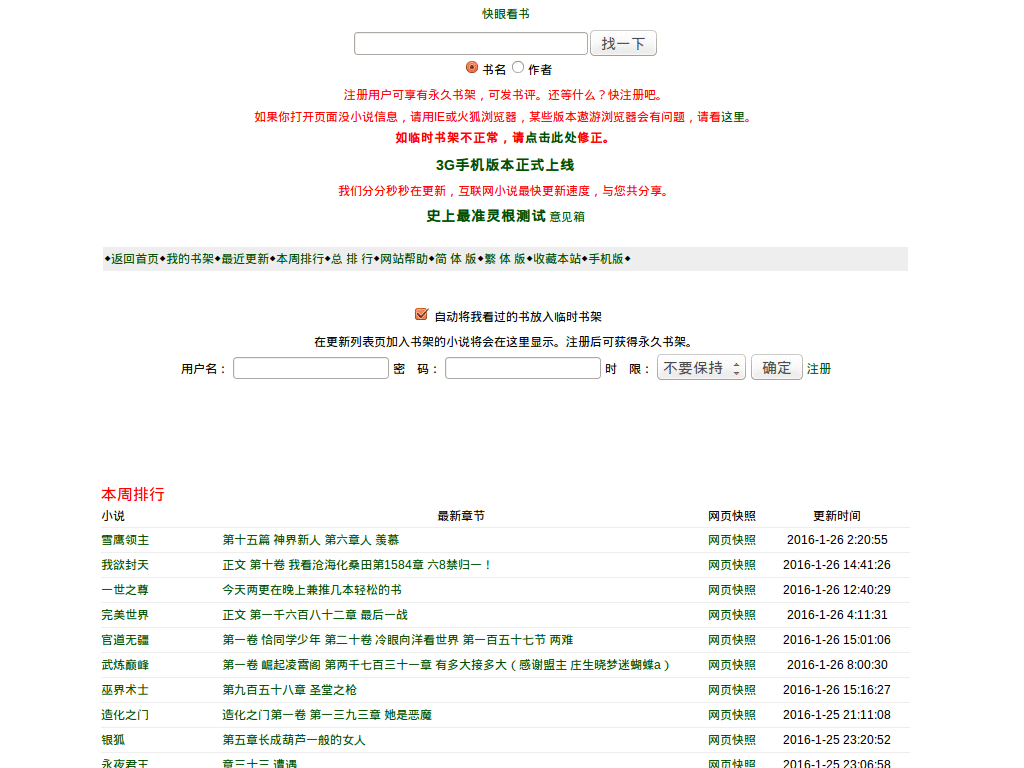The height and width of the screenshot is (768, 1024).
Task: Open the 注册 registration link
Action: coord(818,369)
